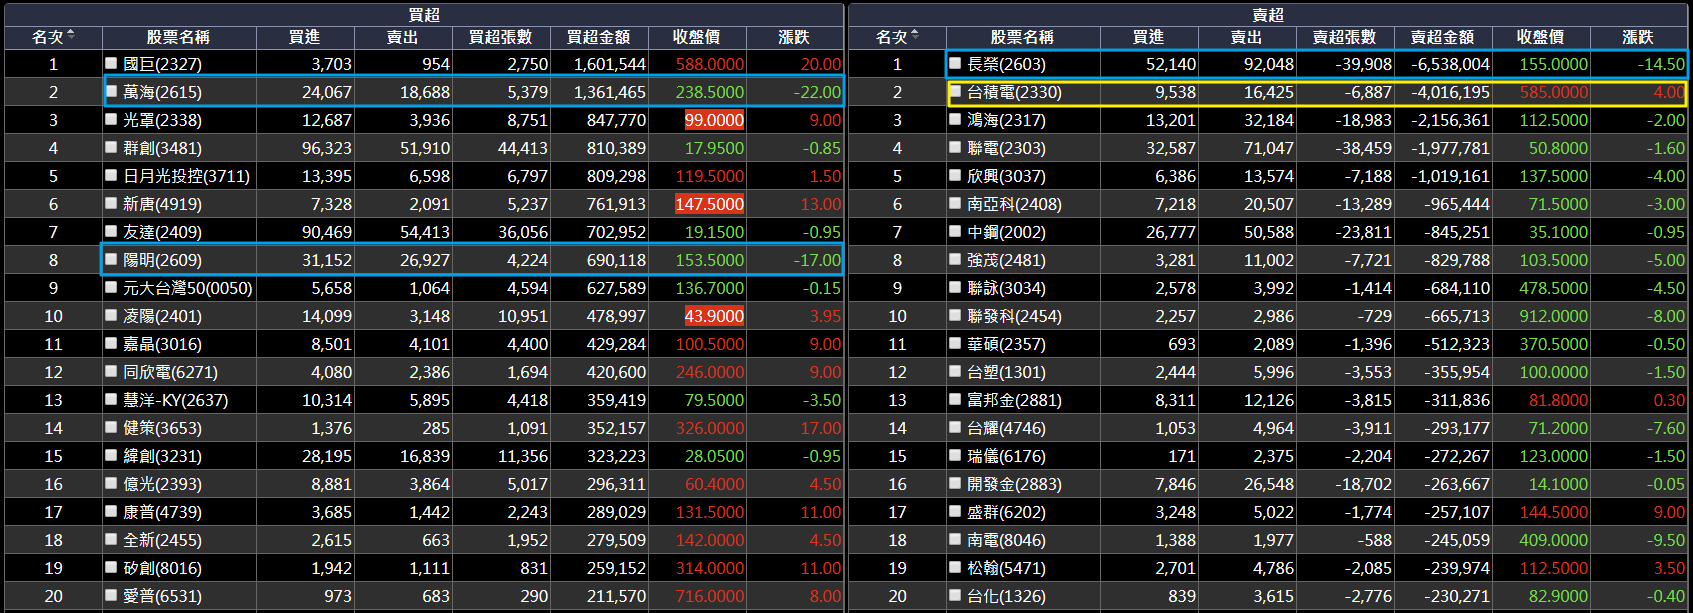Mark the 聯電(2303) checkbox
The width and height of the screenshot is (1693, 613).
point(956,147)
